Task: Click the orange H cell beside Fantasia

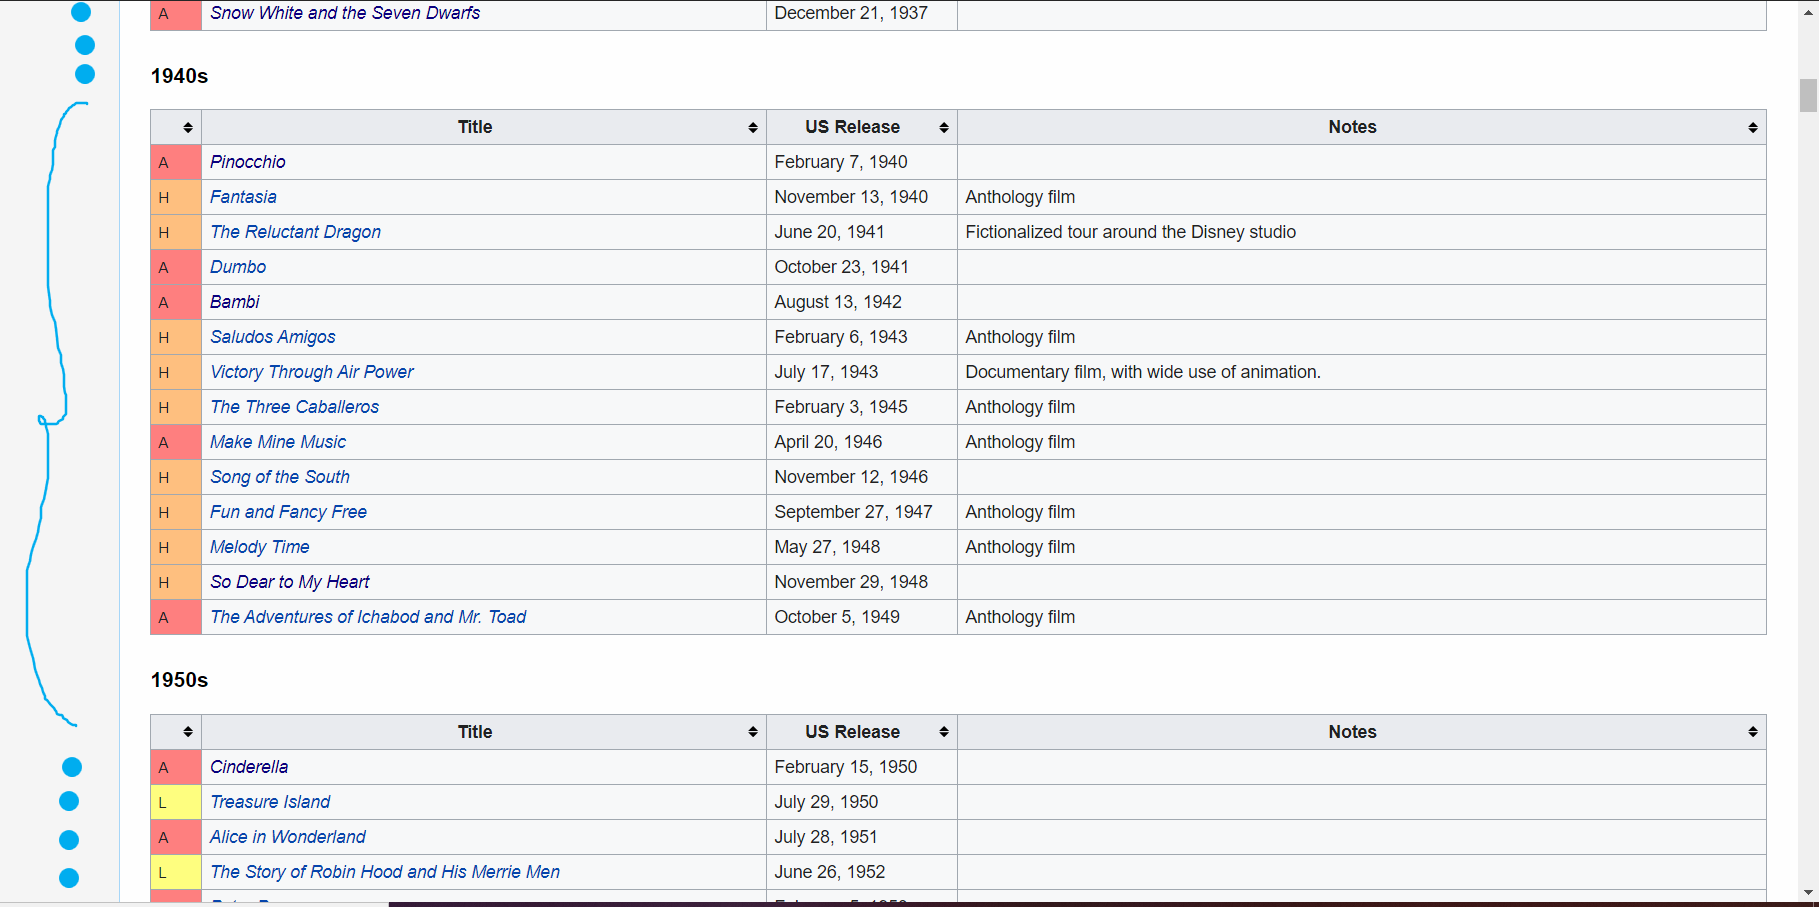Action: coord(176,197)
